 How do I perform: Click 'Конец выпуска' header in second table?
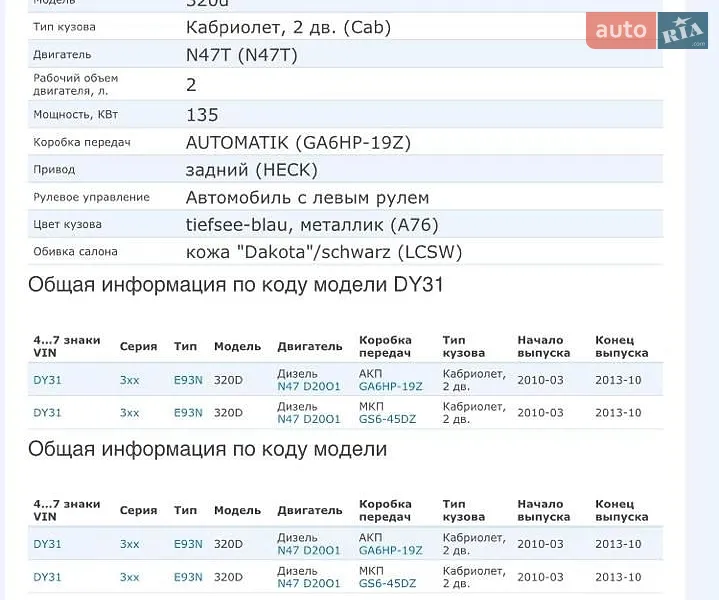coord(621,510)
